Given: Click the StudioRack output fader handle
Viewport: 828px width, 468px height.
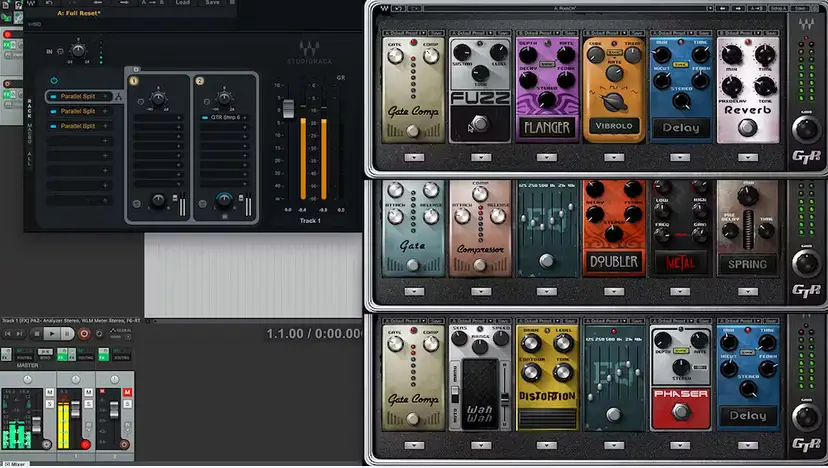Looking at the screenshot, I should pyautogui.click(x=288, y=108).
